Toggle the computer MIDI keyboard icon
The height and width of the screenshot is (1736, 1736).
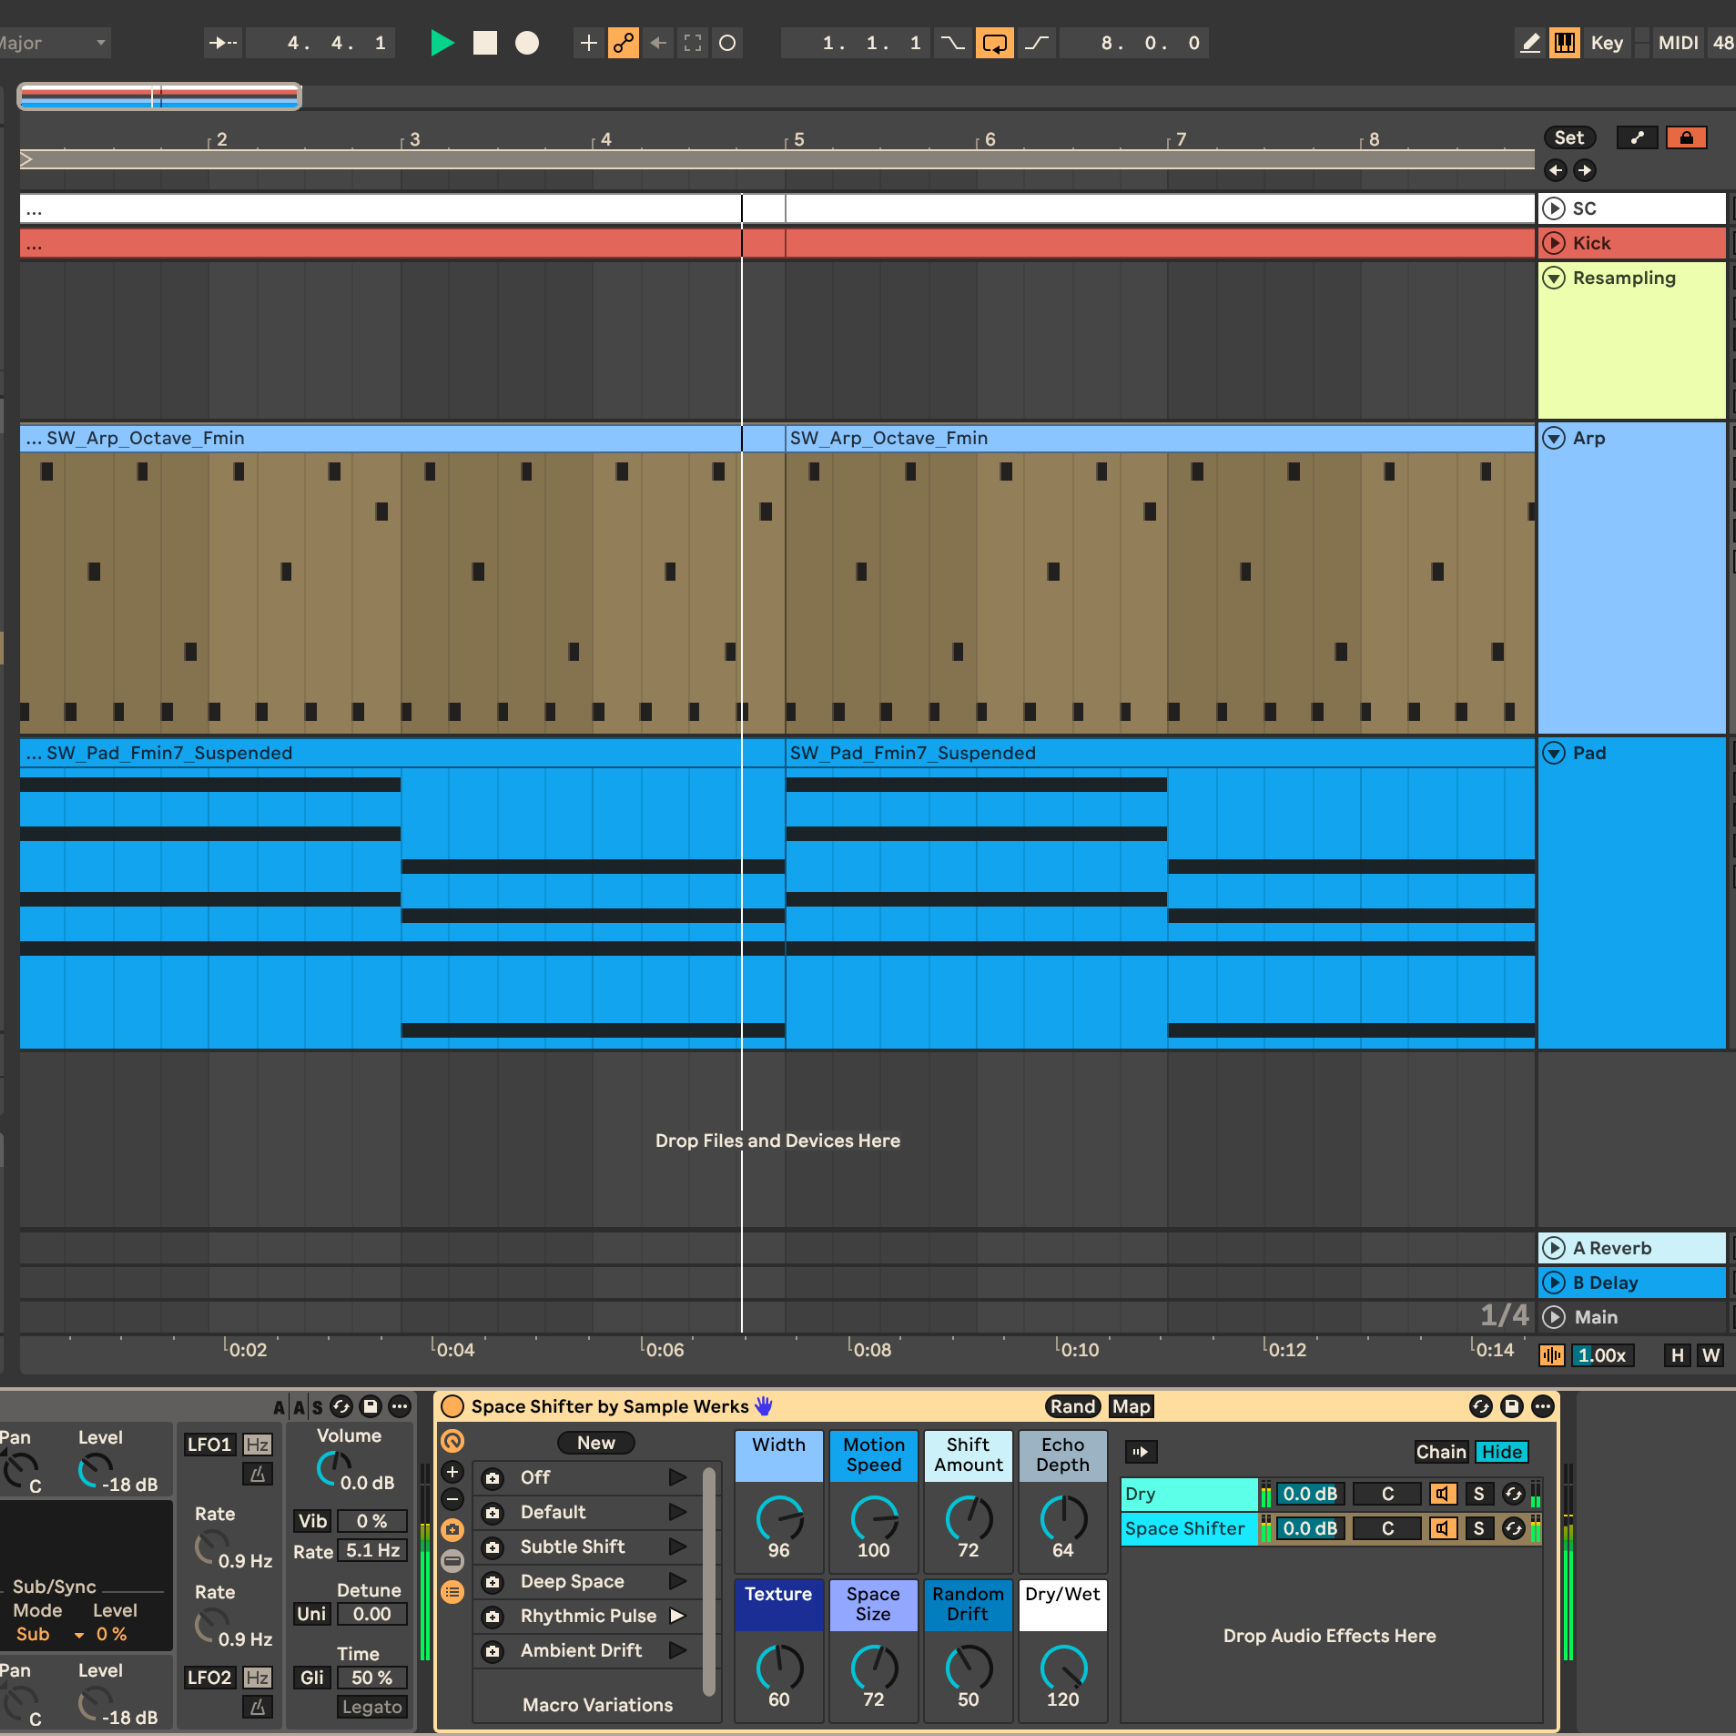(x=1564, y=43)
